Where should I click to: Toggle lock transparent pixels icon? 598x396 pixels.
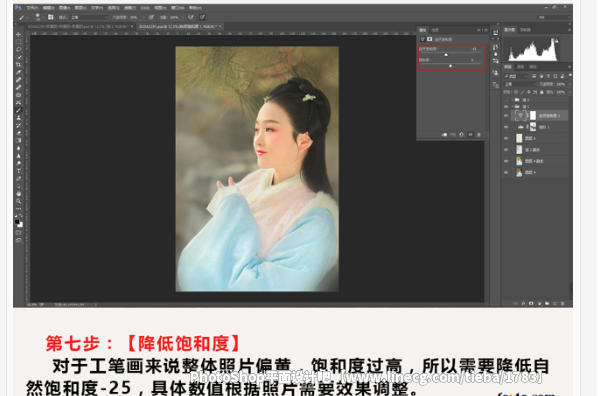(516, 92)
